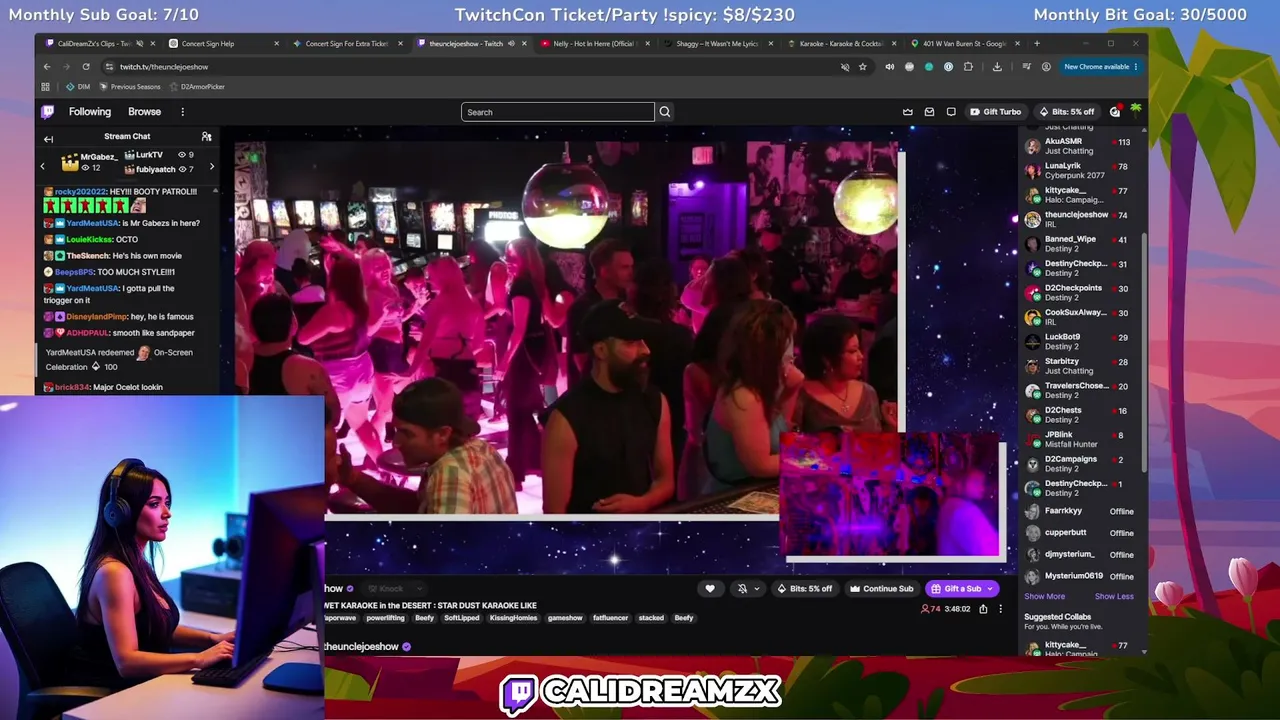Click the Bits: 5% off button under stream
This screenshot has height=720, width=1280.
[x=805, y=589]
